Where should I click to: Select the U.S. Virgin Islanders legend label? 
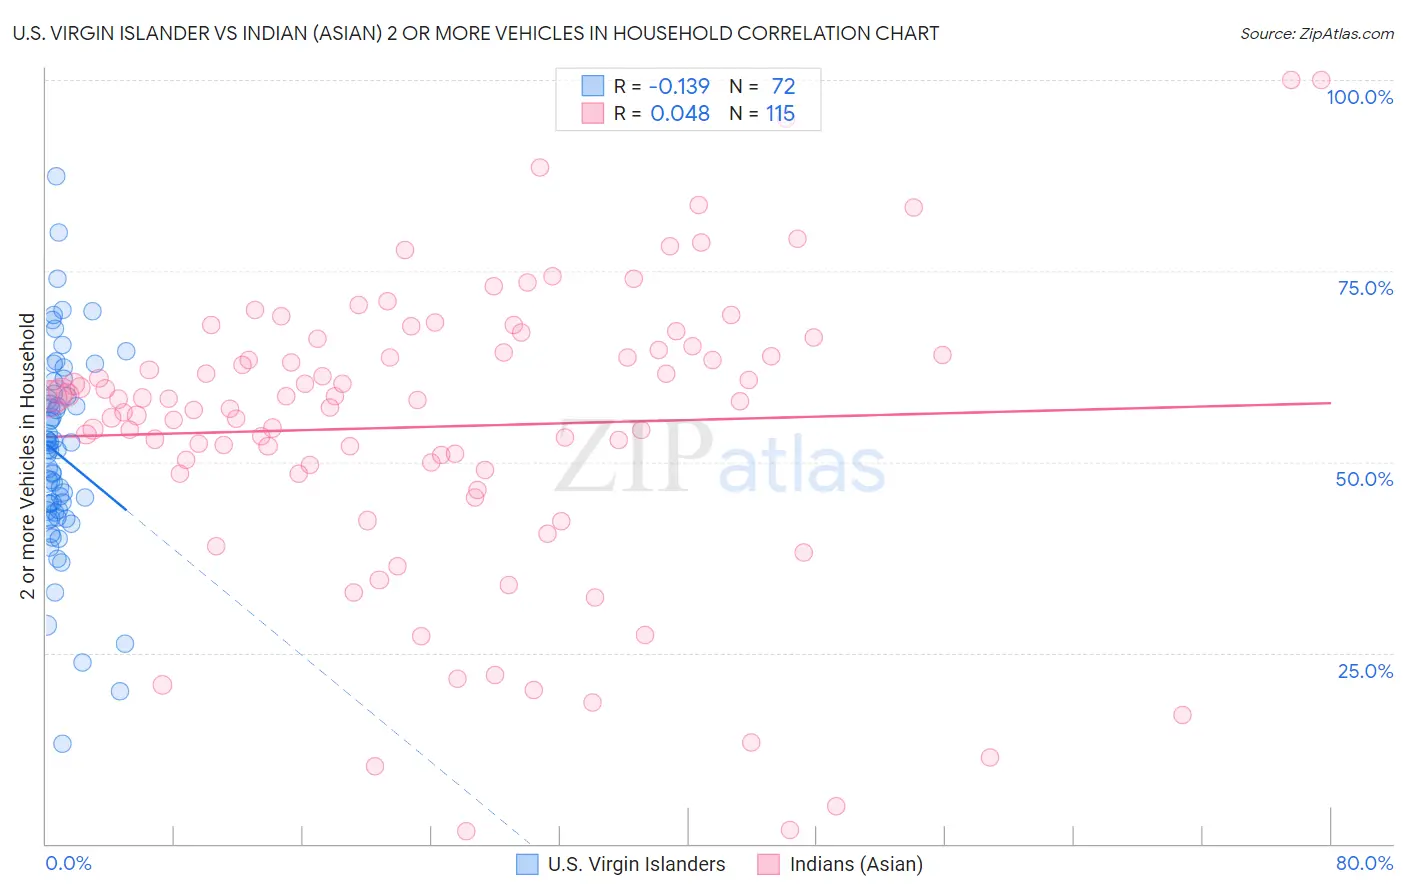(636, 864)
